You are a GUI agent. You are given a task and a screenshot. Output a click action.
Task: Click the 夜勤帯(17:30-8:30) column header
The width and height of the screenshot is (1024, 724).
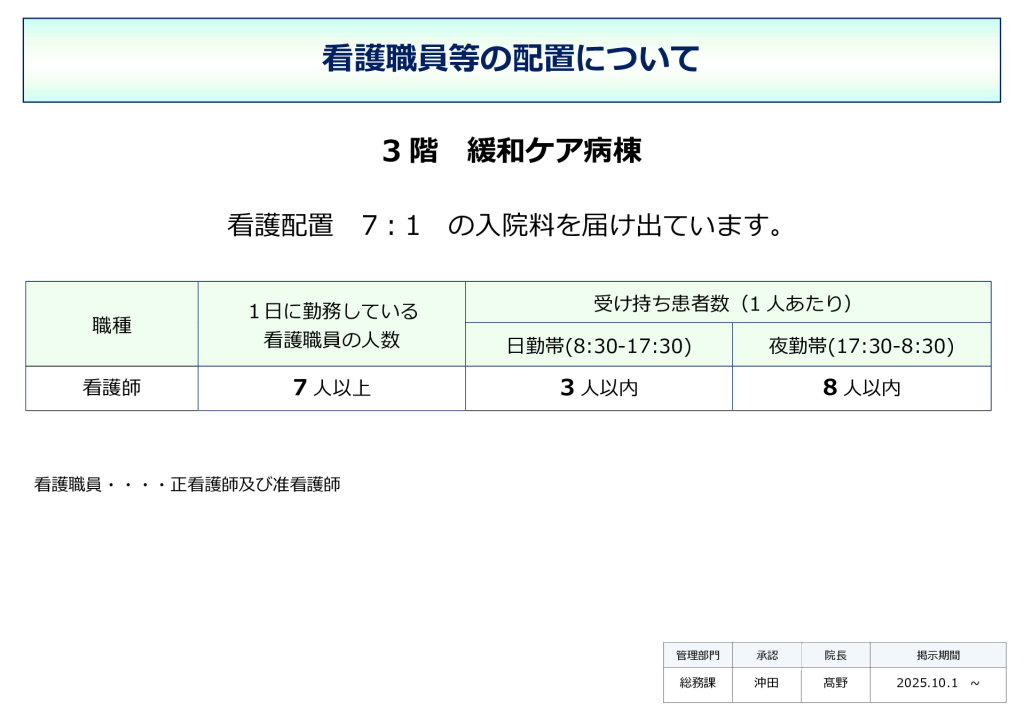tap(861, 346)
